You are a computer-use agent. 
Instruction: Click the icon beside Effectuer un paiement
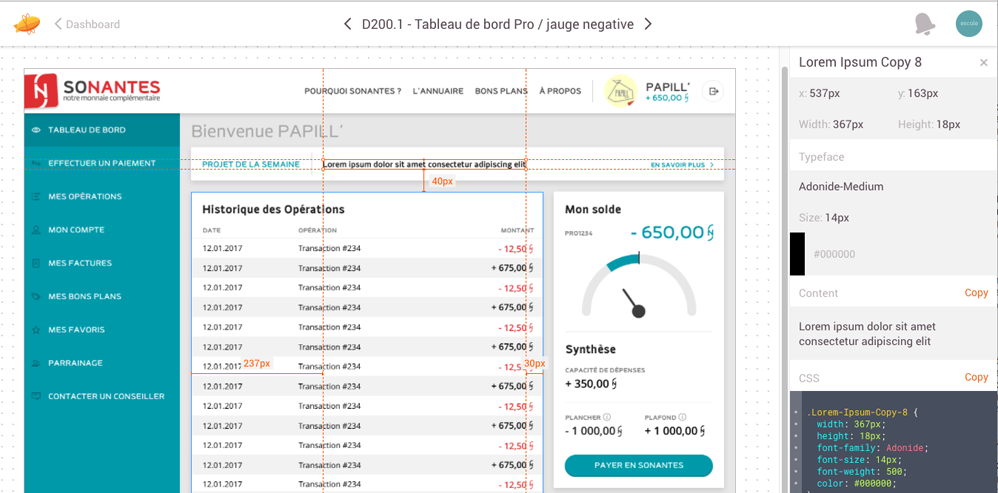click(x=36, y=163)
